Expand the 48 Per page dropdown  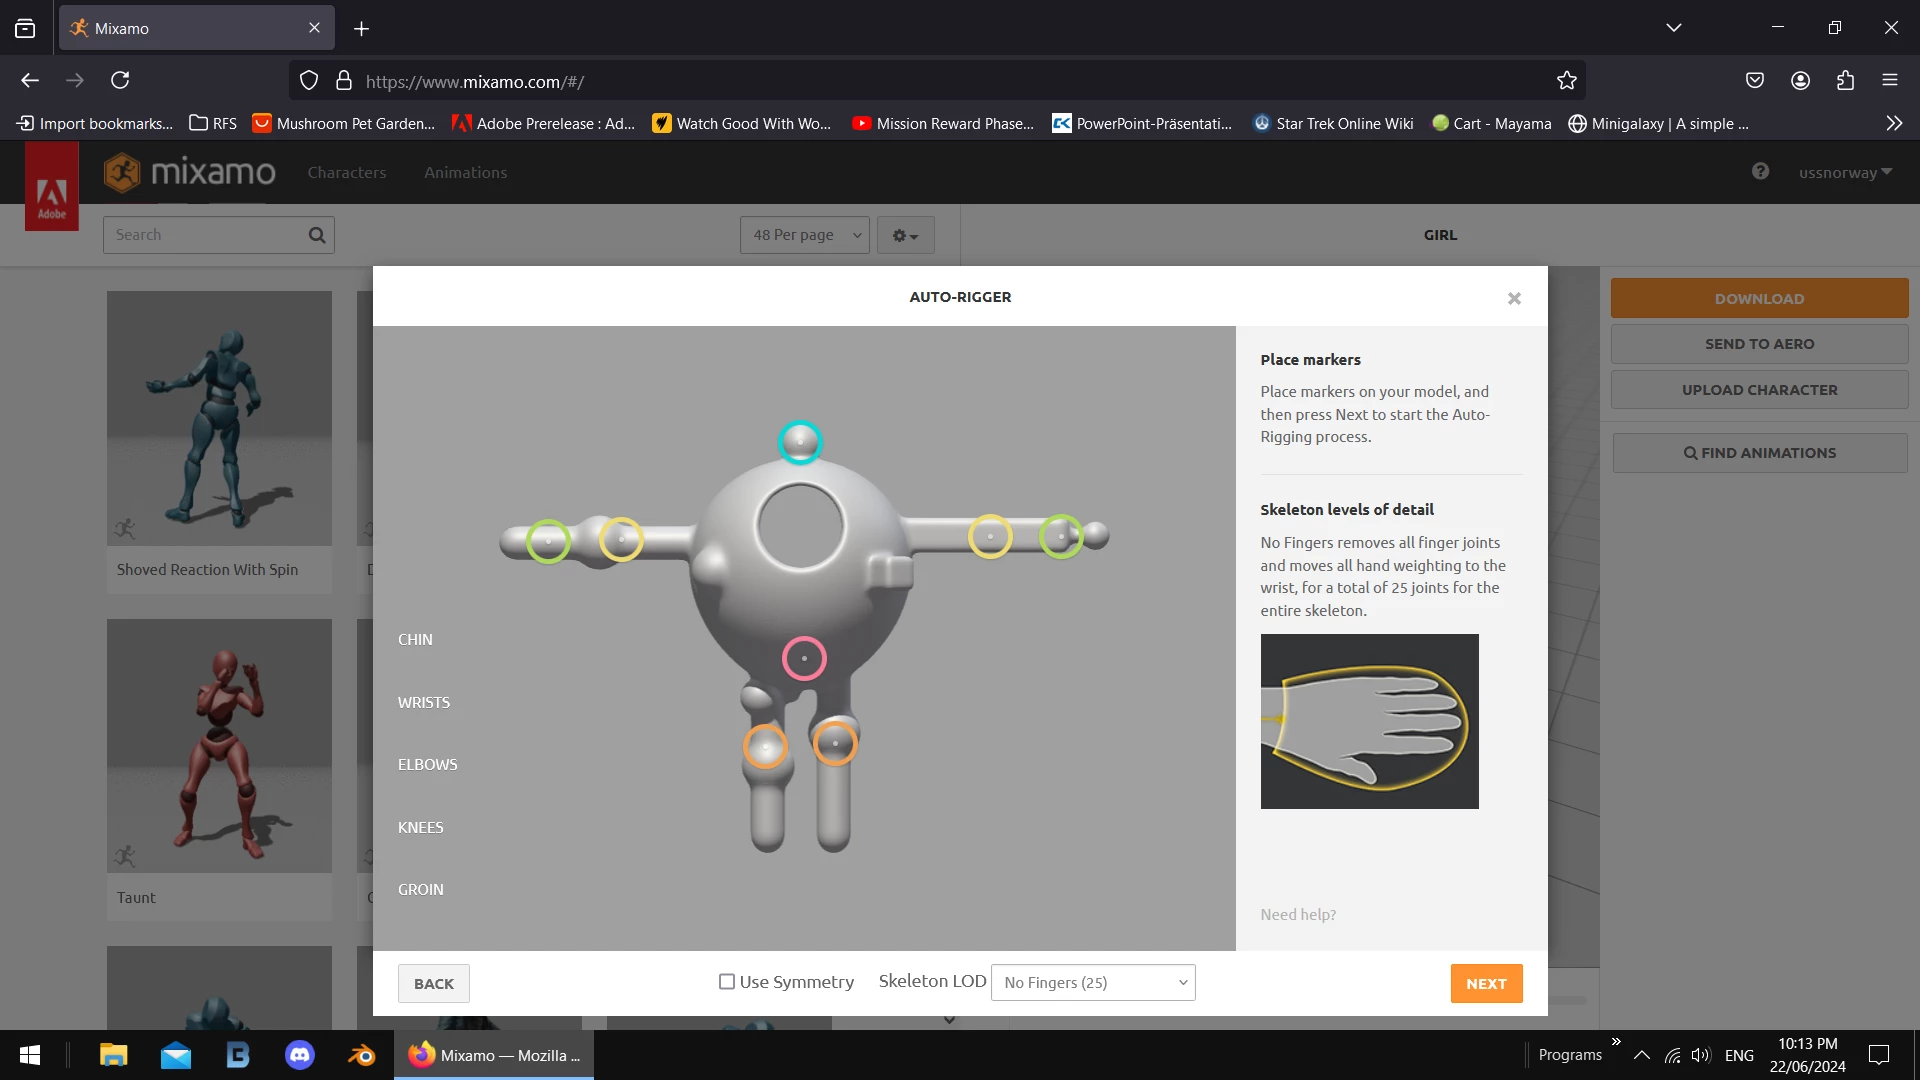(805, 235)
